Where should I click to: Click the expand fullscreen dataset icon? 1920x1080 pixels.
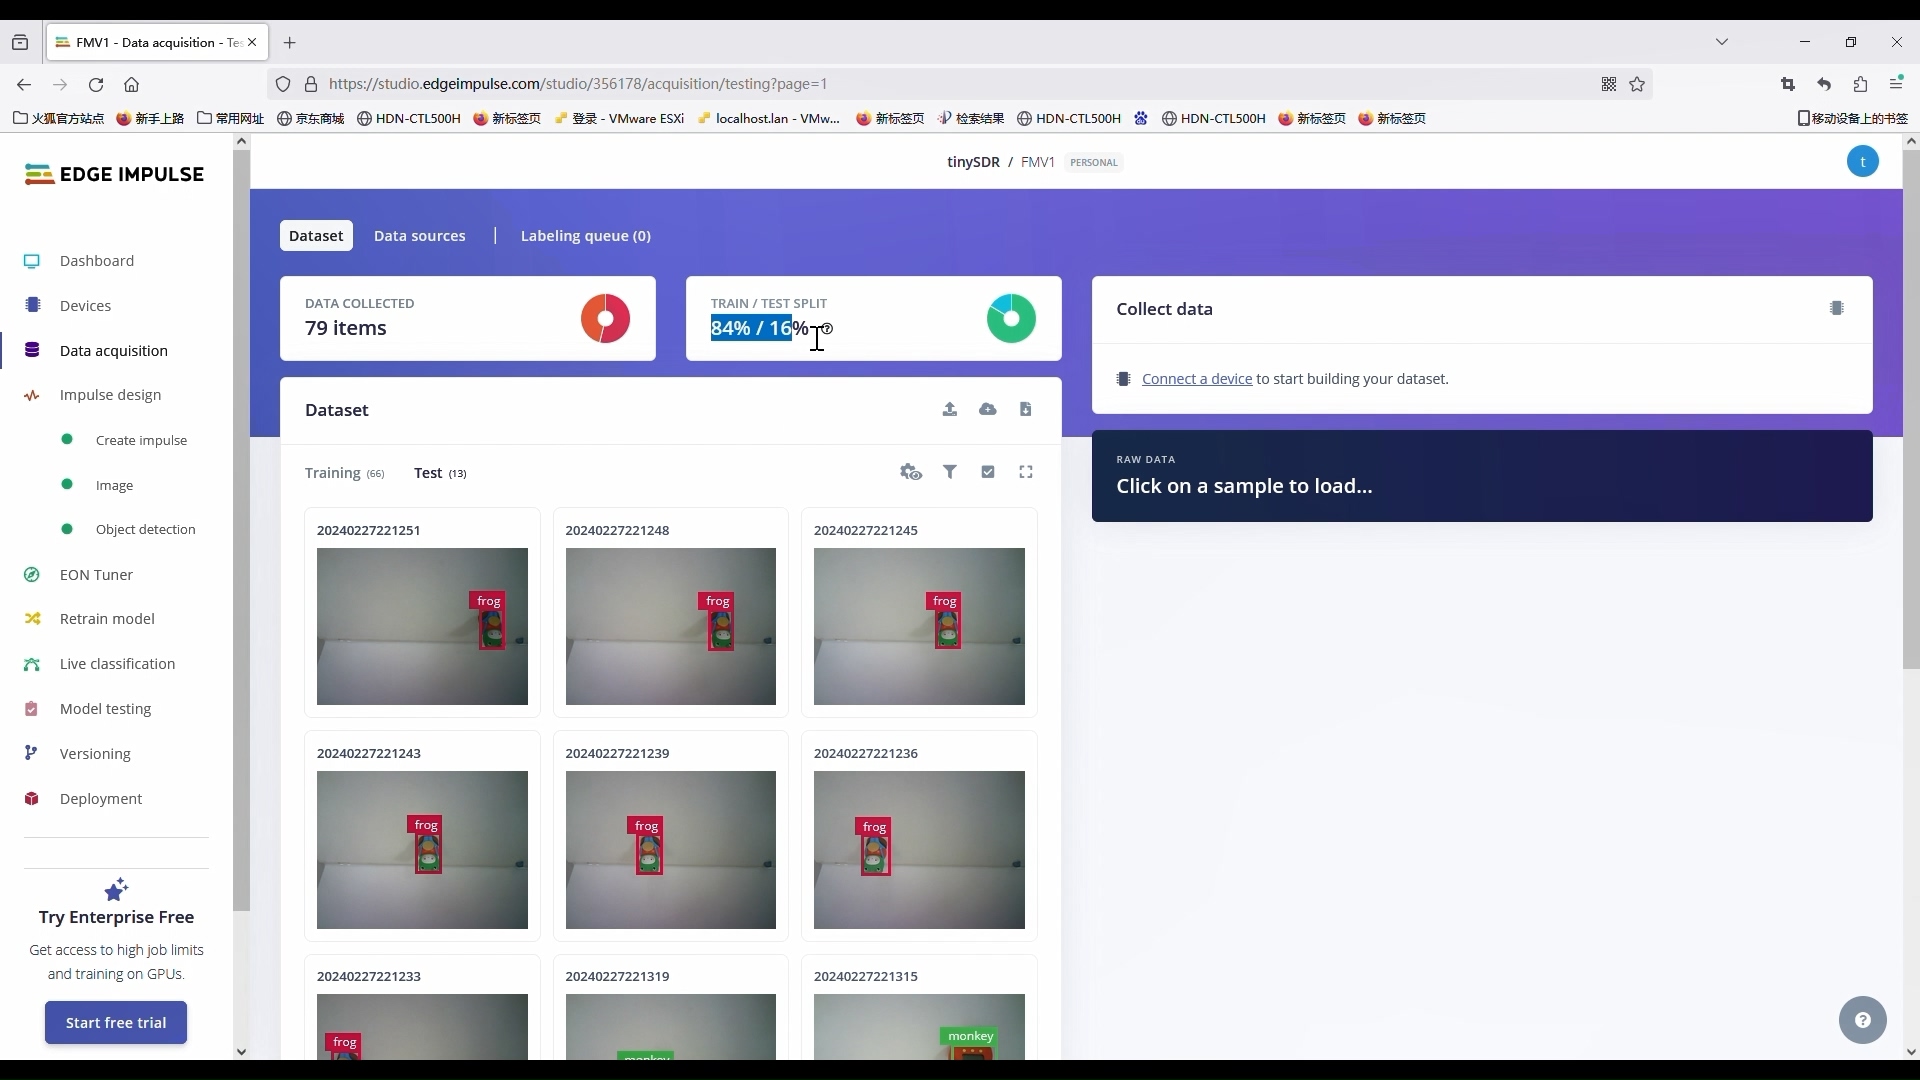(1026, 472)
